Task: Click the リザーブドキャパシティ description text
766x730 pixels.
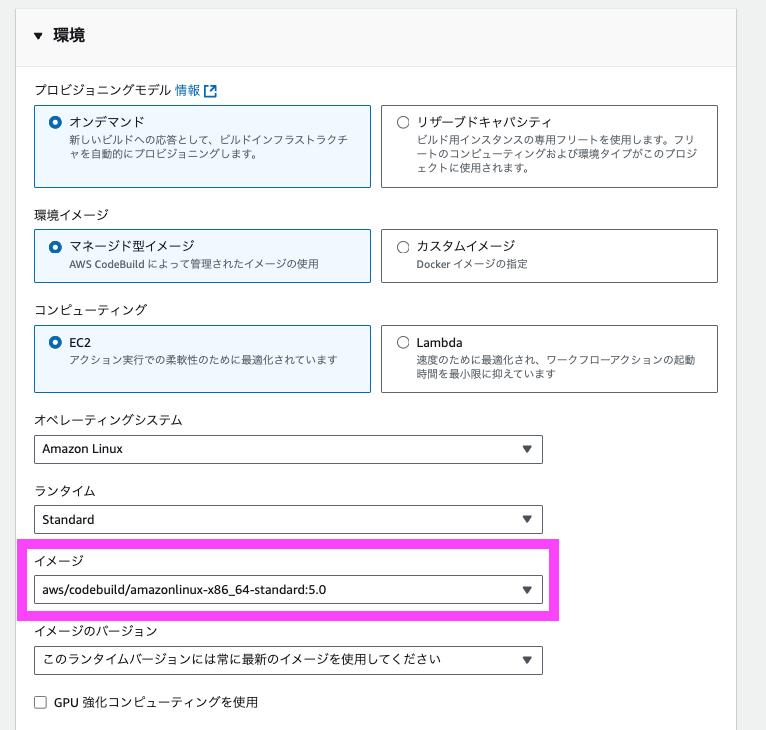Action: pyautogui.click(x=556, y=153)
